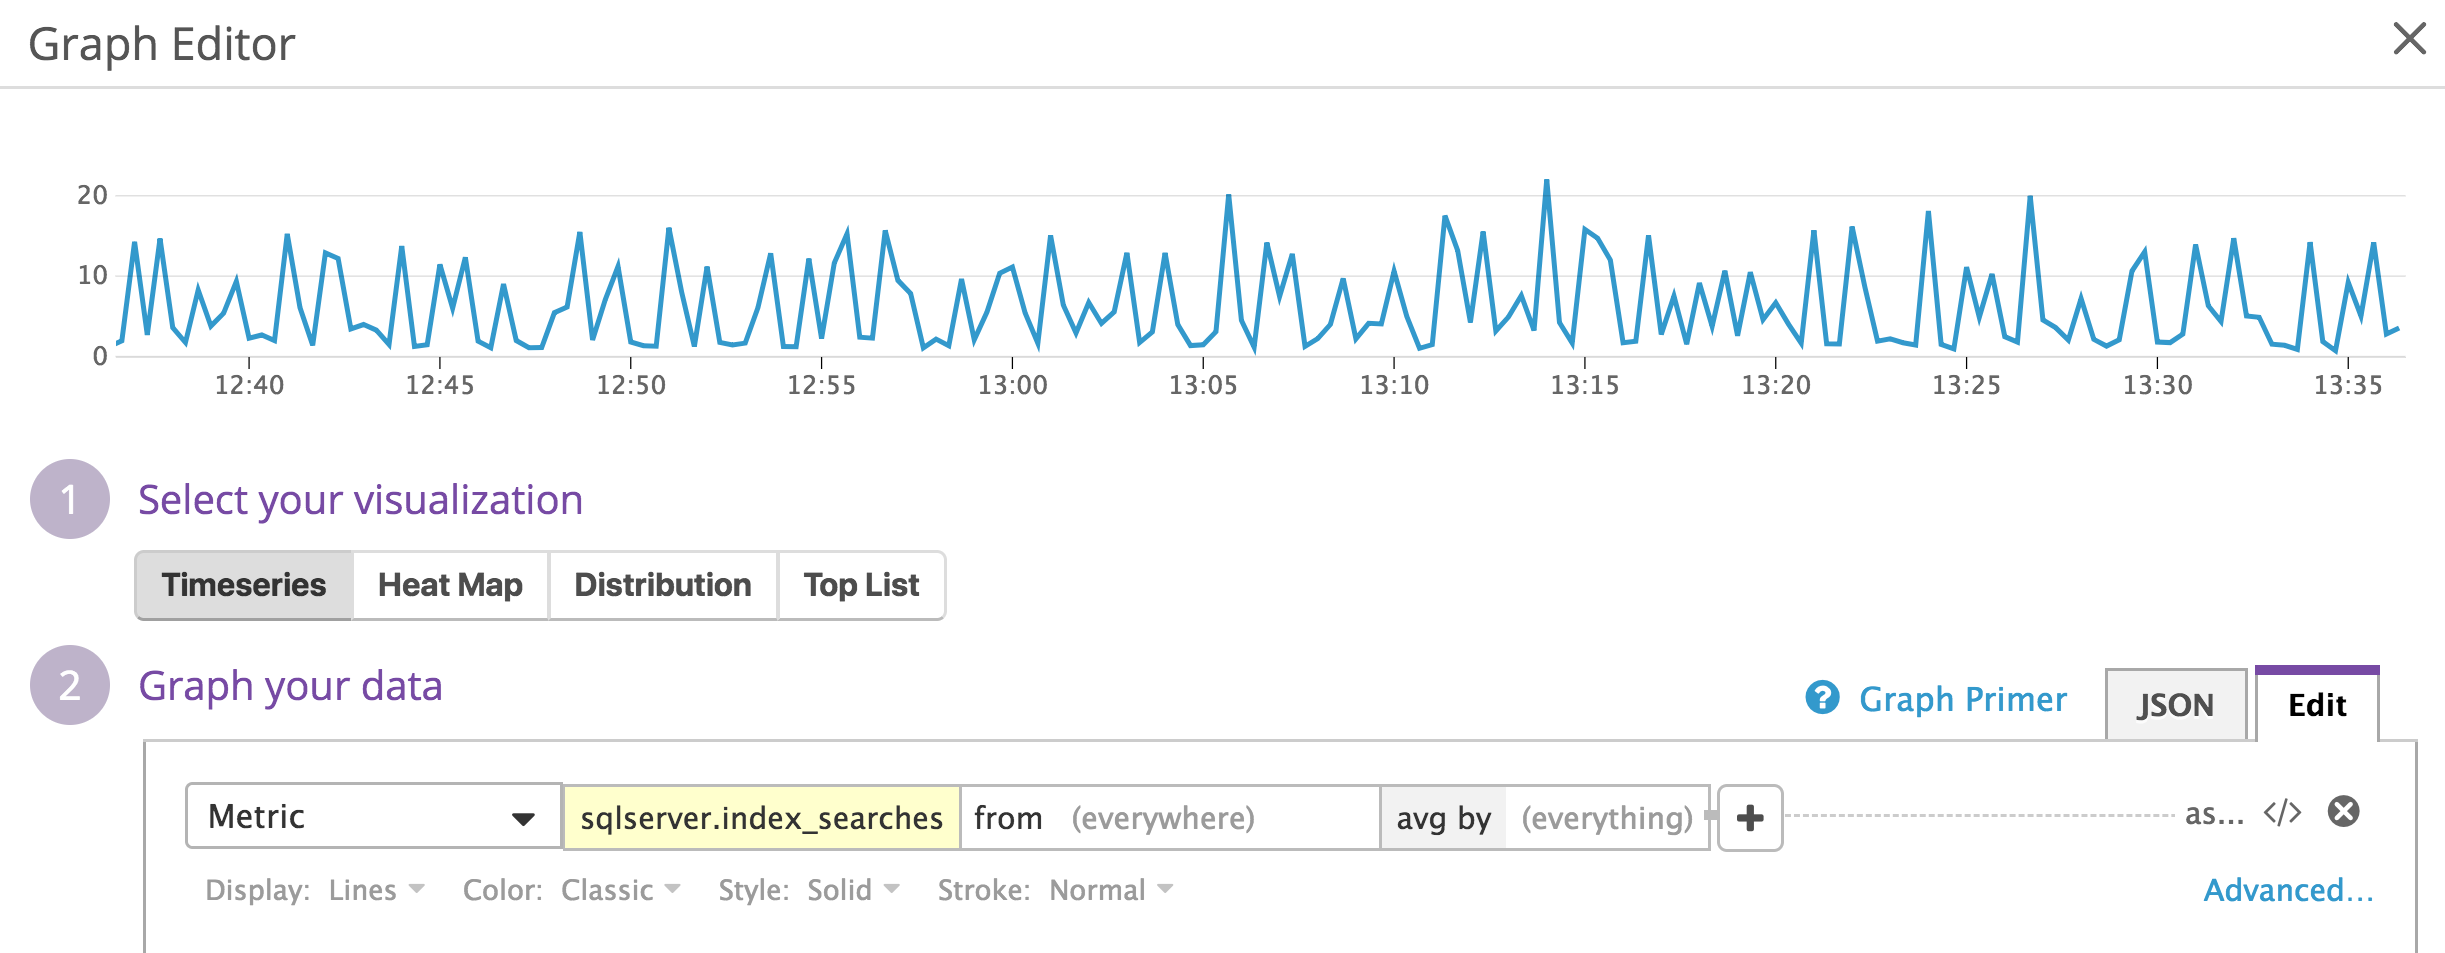The width and height of the screenshot is (2445, 953).
Task: Open the Color Classic dropdown
Action: click(620, 889)
